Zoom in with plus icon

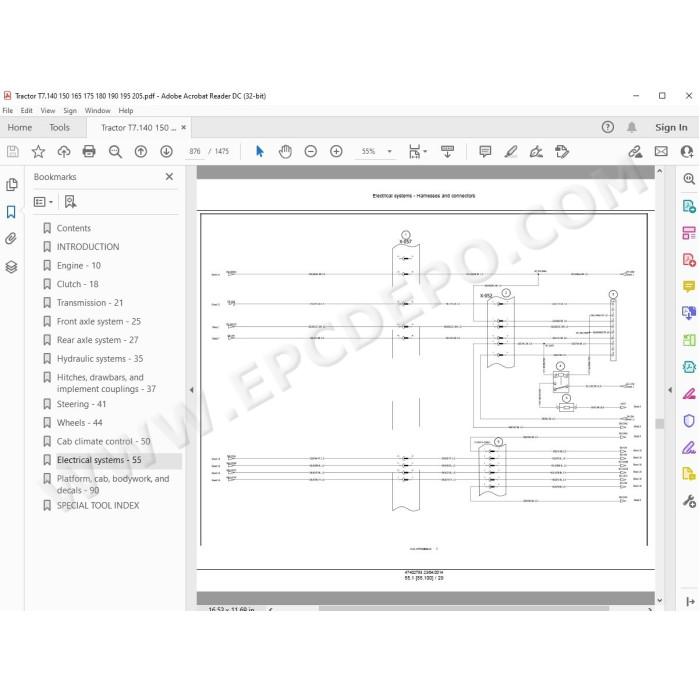[x=336, y=152]
